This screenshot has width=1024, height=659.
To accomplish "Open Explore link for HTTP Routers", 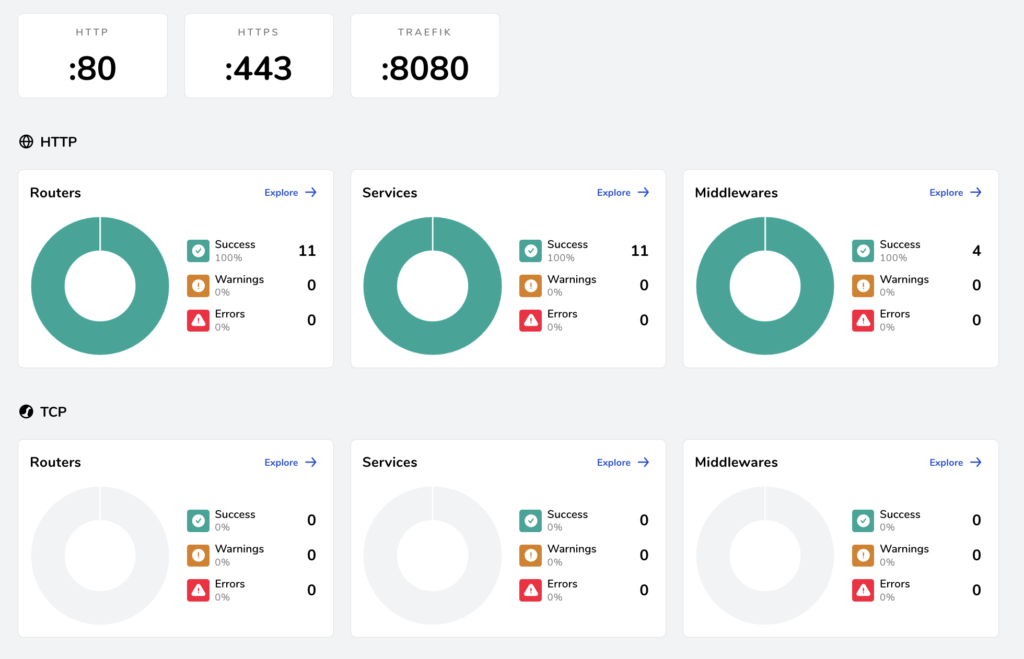I will [290, 193].
